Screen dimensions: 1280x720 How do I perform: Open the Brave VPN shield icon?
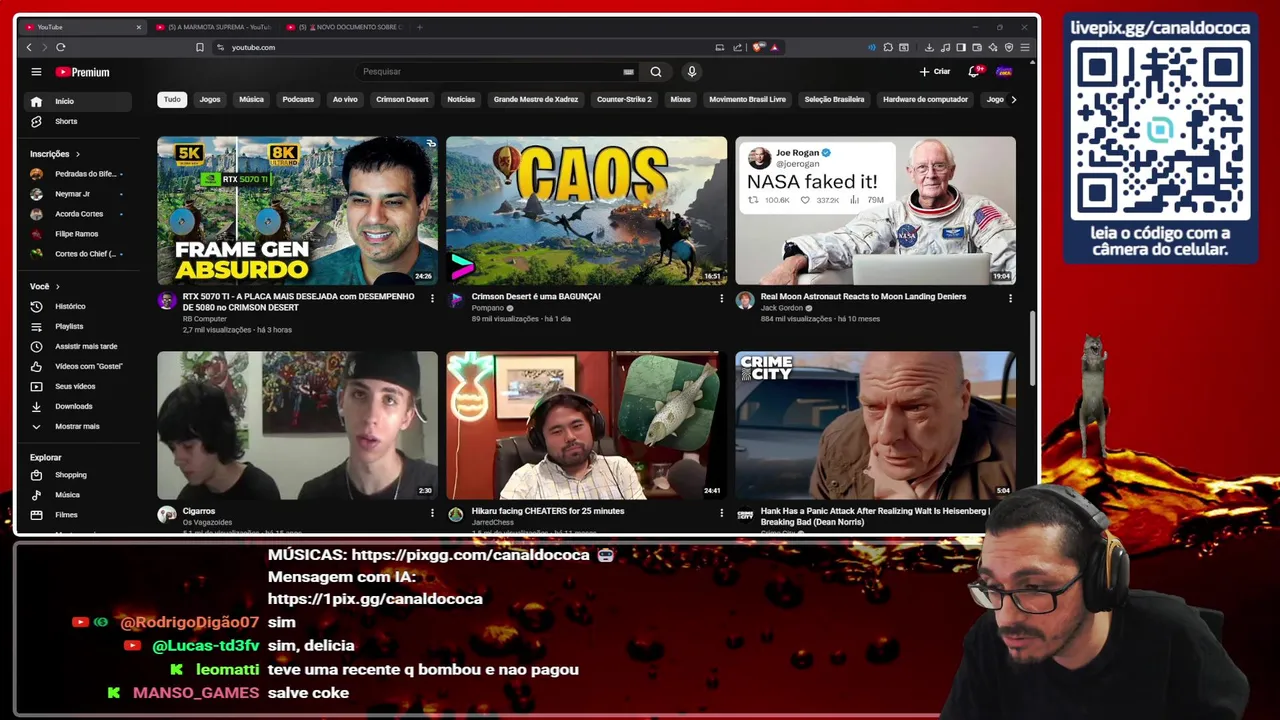[1009, 47]
